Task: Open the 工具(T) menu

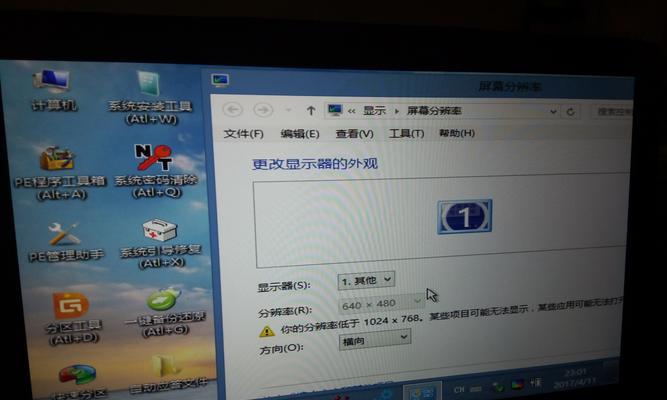Action: pyautogui.click(x=406, y=133)
